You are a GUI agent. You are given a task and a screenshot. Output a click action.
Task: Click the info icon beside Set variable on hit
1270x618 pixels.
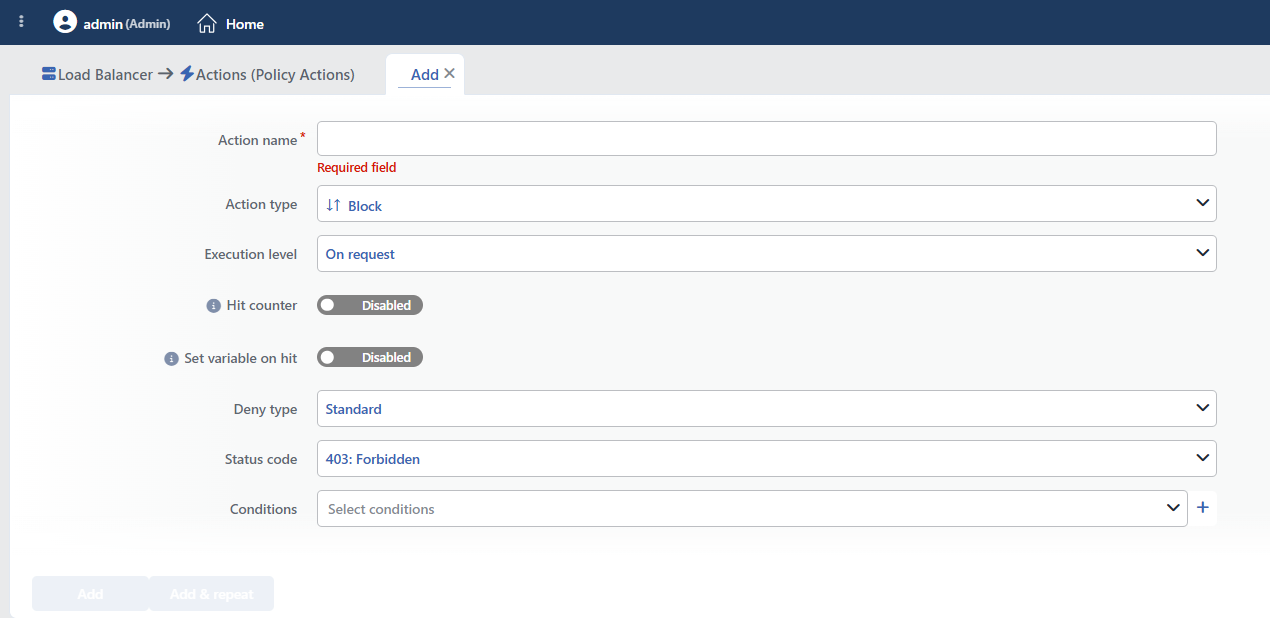(x=171, y=358)
